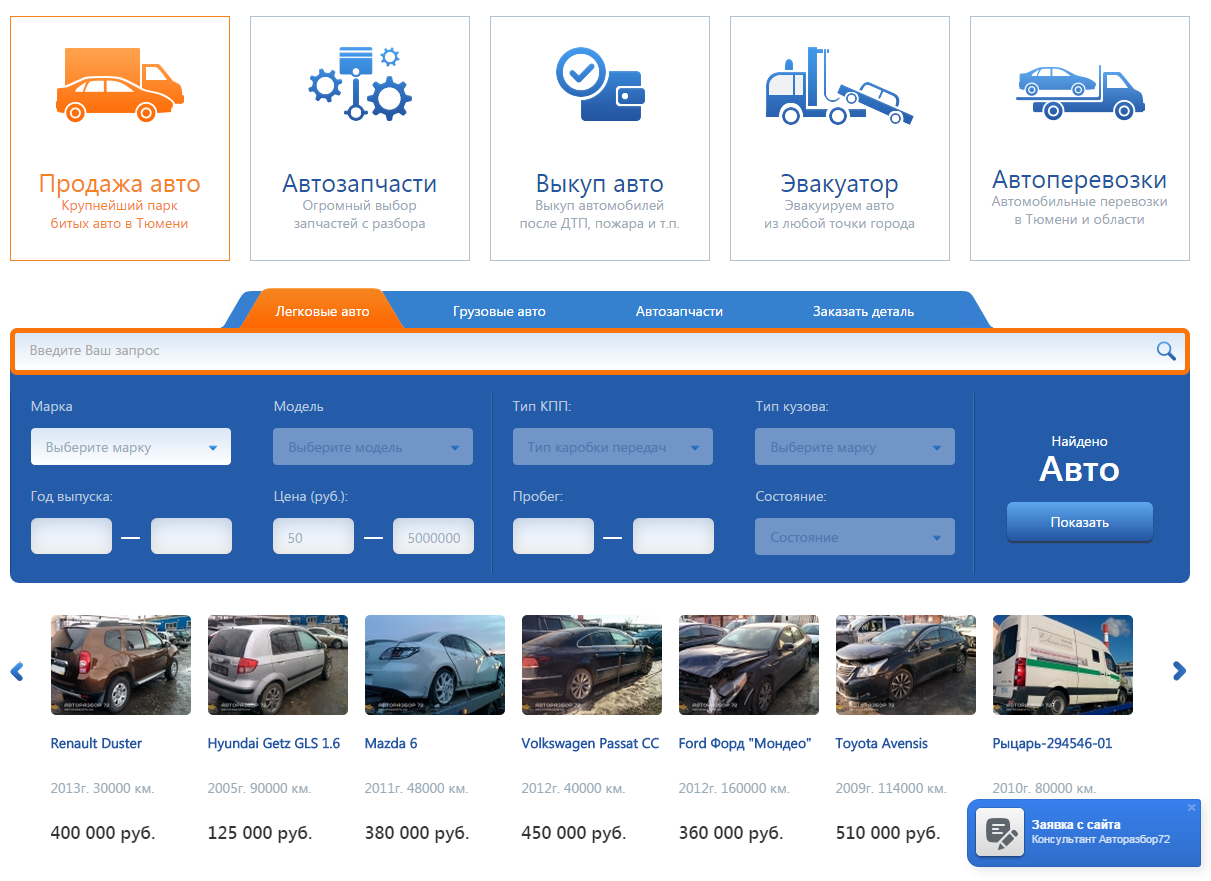Click the 2009г. 114000 км. text

(891, 788)
